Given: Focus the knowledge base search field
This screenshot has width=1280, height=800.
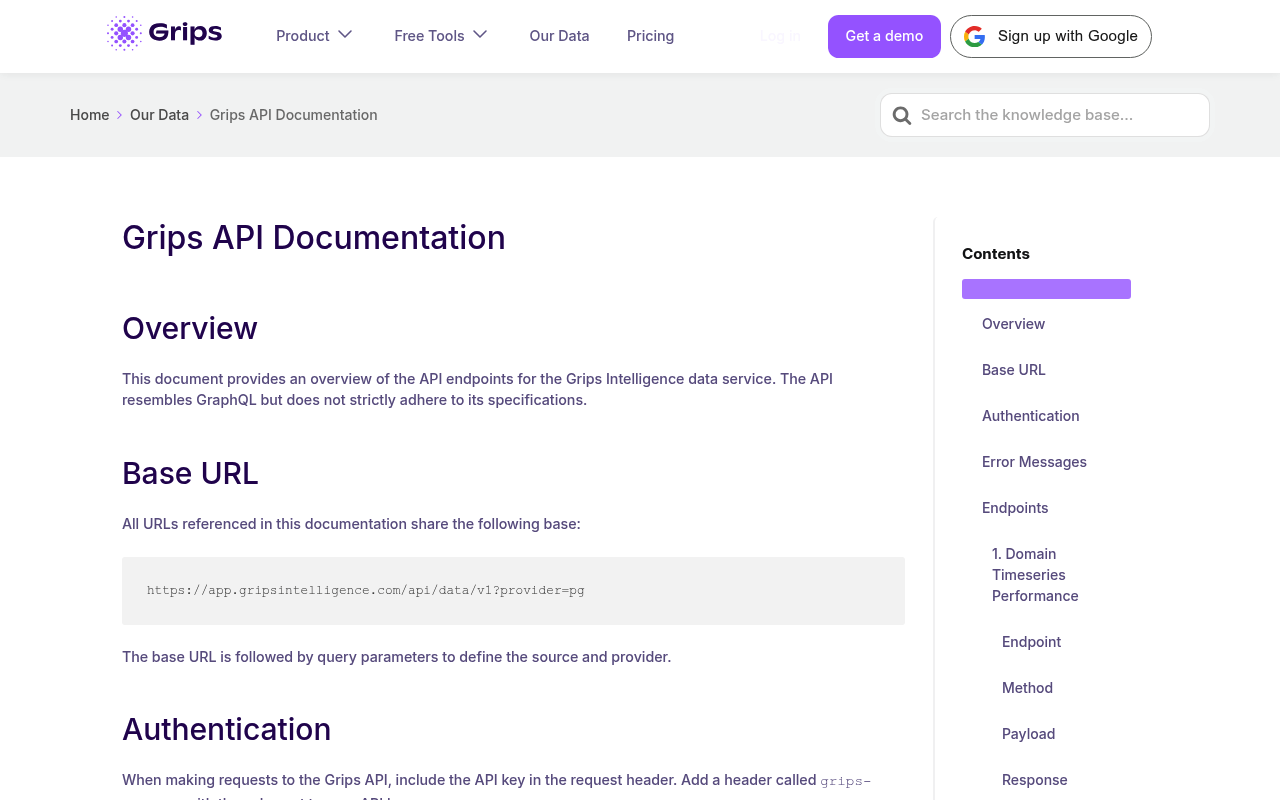Looking at the screenshot, I should 1045,115.
